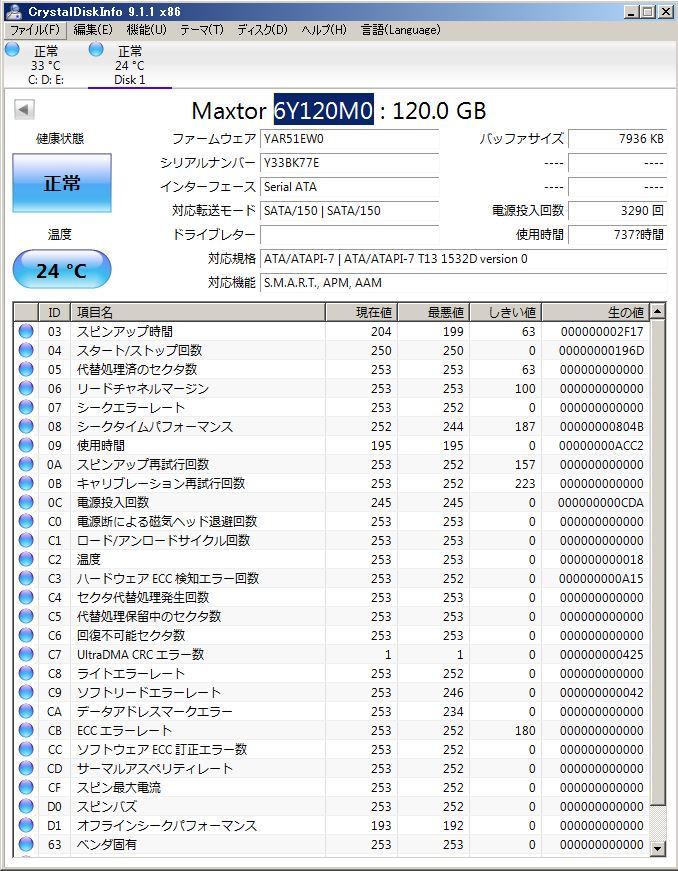Click the 対応機能 field S.M.A.R.T., APM, AAM
Screen dimensions: 678x871
463,283
